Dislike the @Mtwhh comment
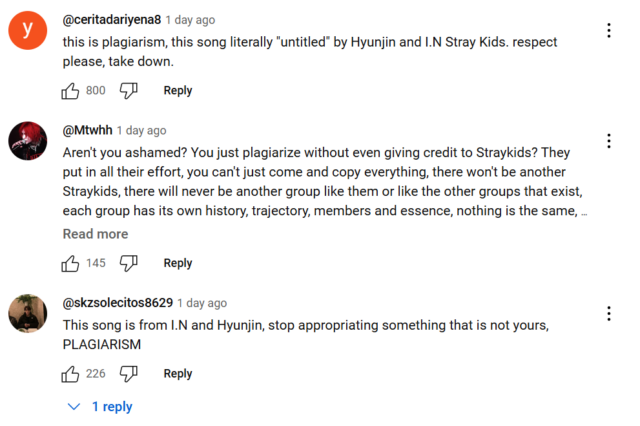640x426 pixels. 128,263
